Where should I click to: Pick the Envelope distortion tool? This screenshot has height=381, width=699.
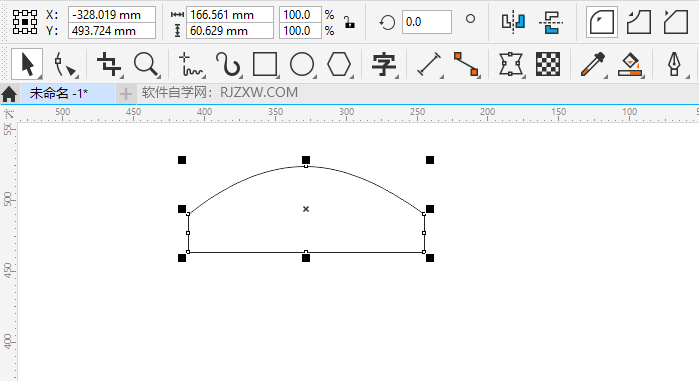(510, 65)
